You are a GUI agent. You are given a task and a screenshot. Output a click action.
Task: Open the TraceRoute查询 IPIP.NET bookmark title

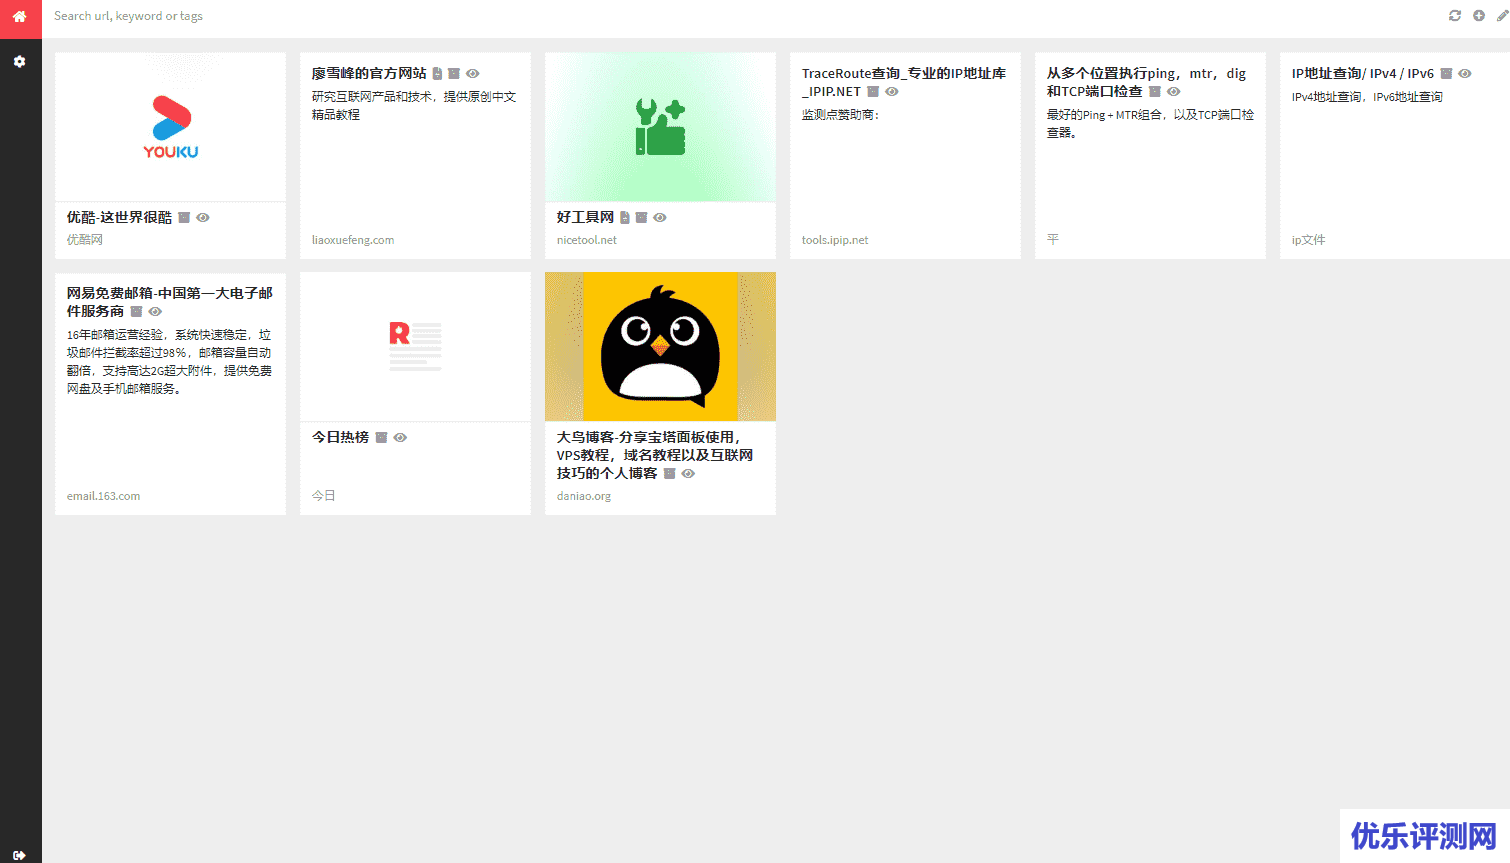tap(904, 82)
